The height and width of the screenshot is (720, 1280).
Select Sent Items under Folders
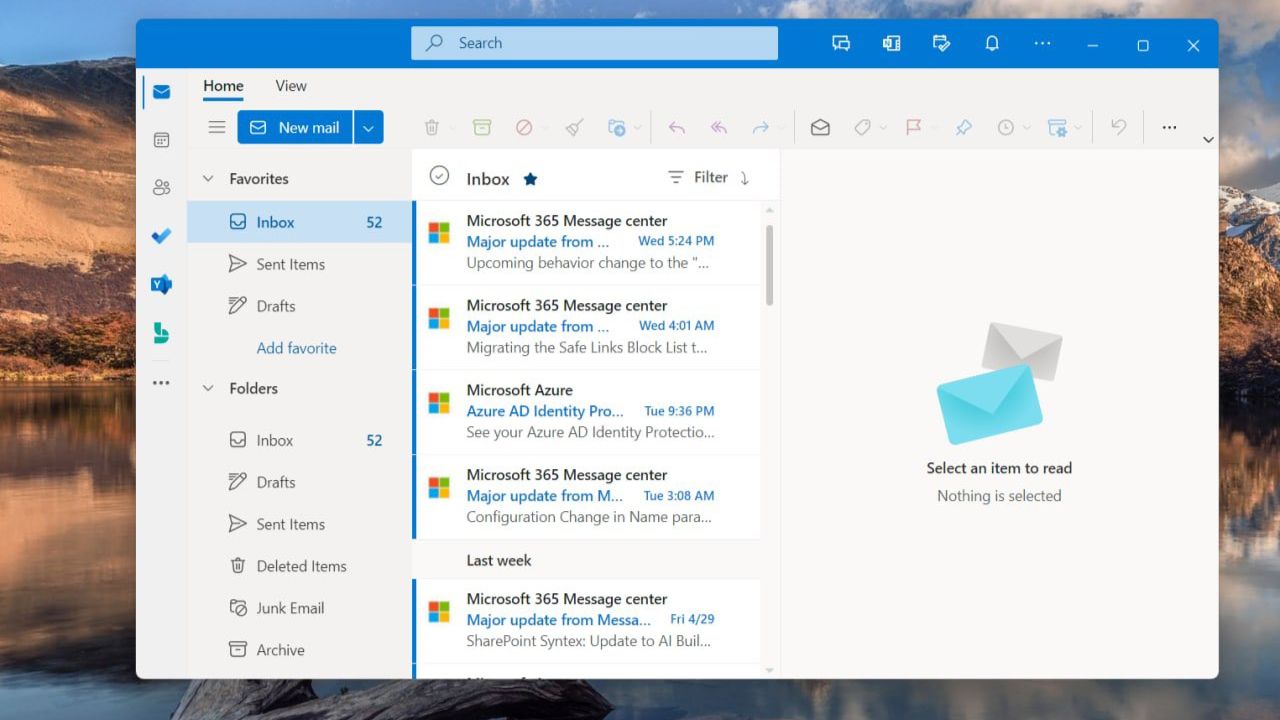coord(299,524)
